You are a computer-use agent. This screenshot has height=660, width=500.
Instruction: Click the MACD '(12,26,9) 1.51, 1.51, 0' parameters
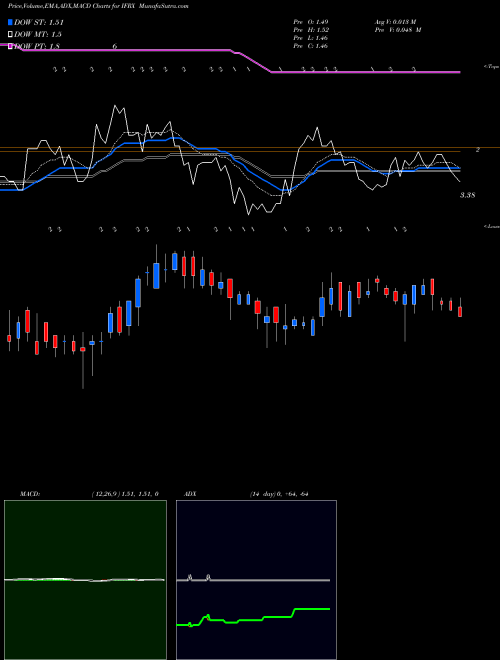click(125, 494)
